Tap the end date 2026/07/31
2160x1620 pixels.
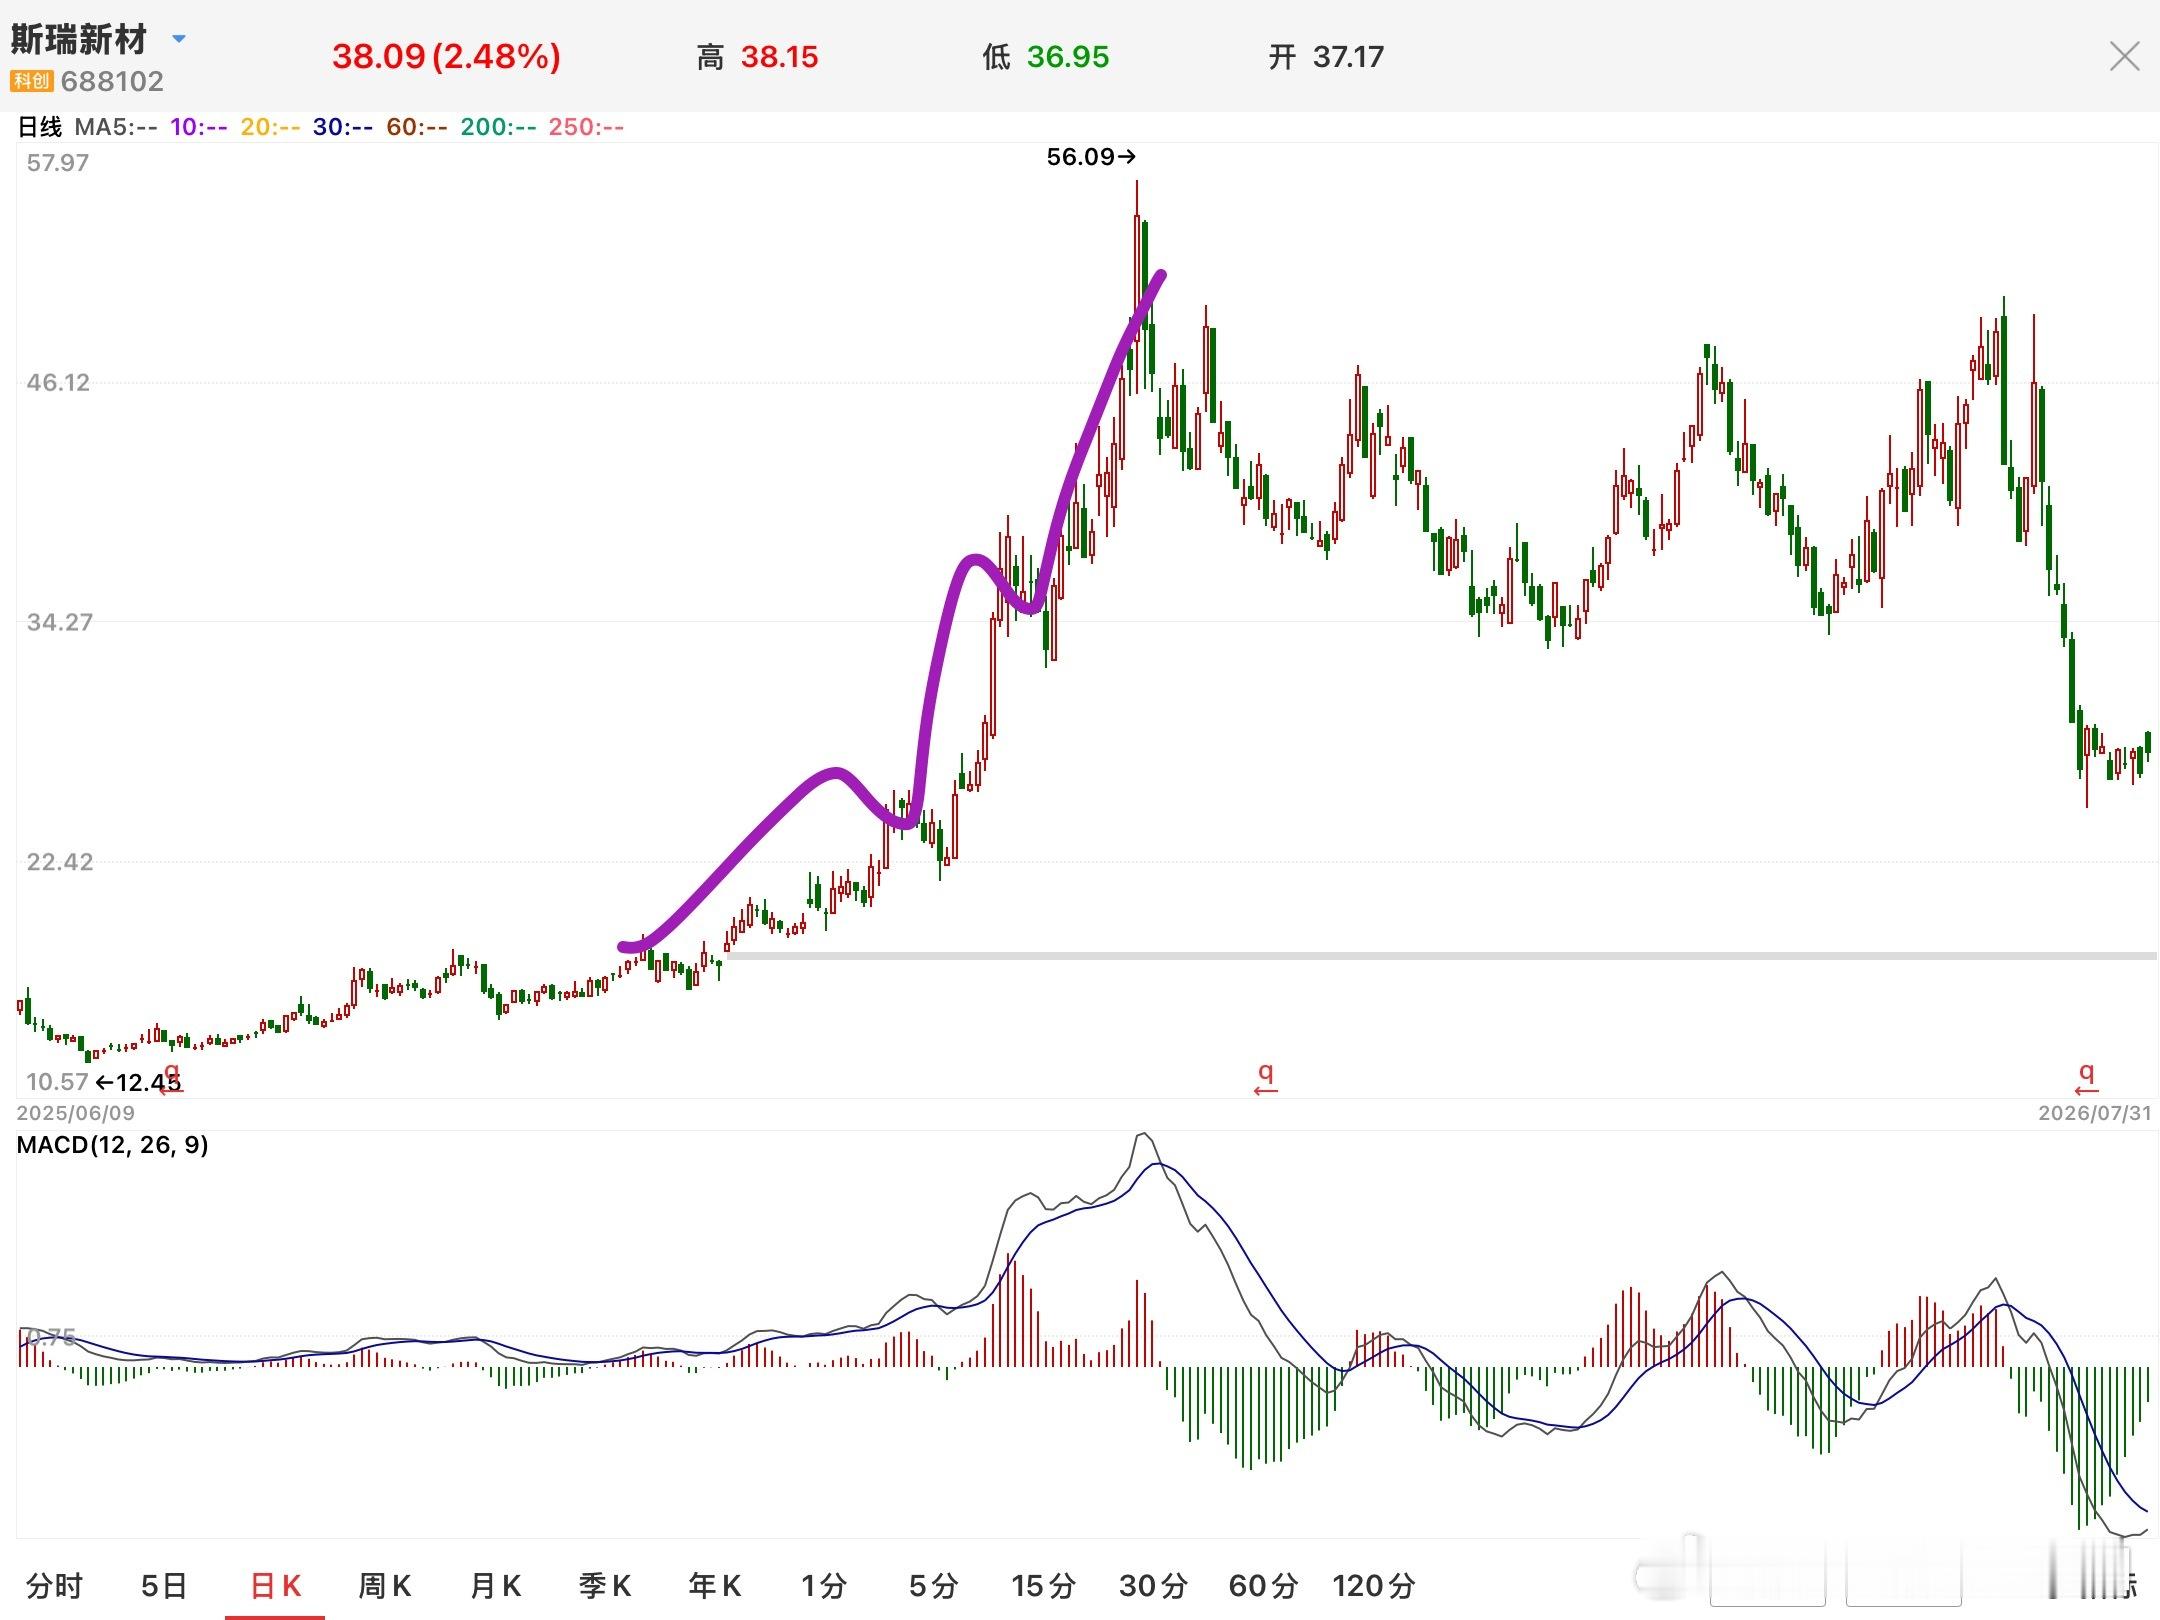coord(2095,1113)
